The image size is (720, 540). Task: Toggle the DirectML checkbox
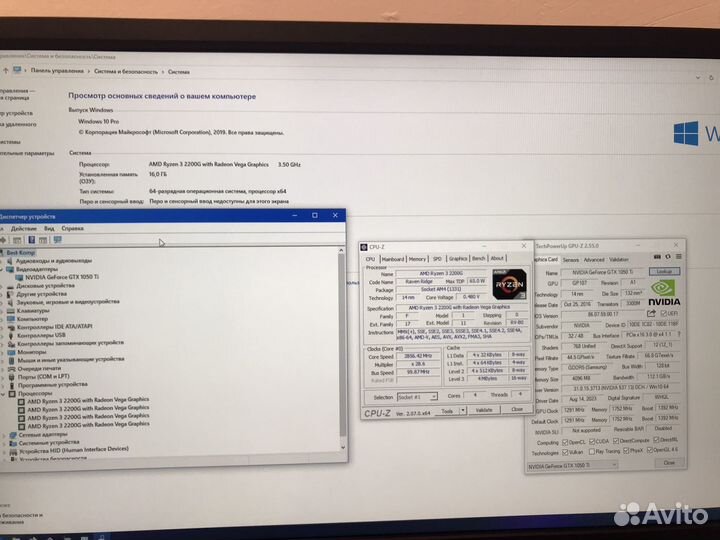point(656,440)
